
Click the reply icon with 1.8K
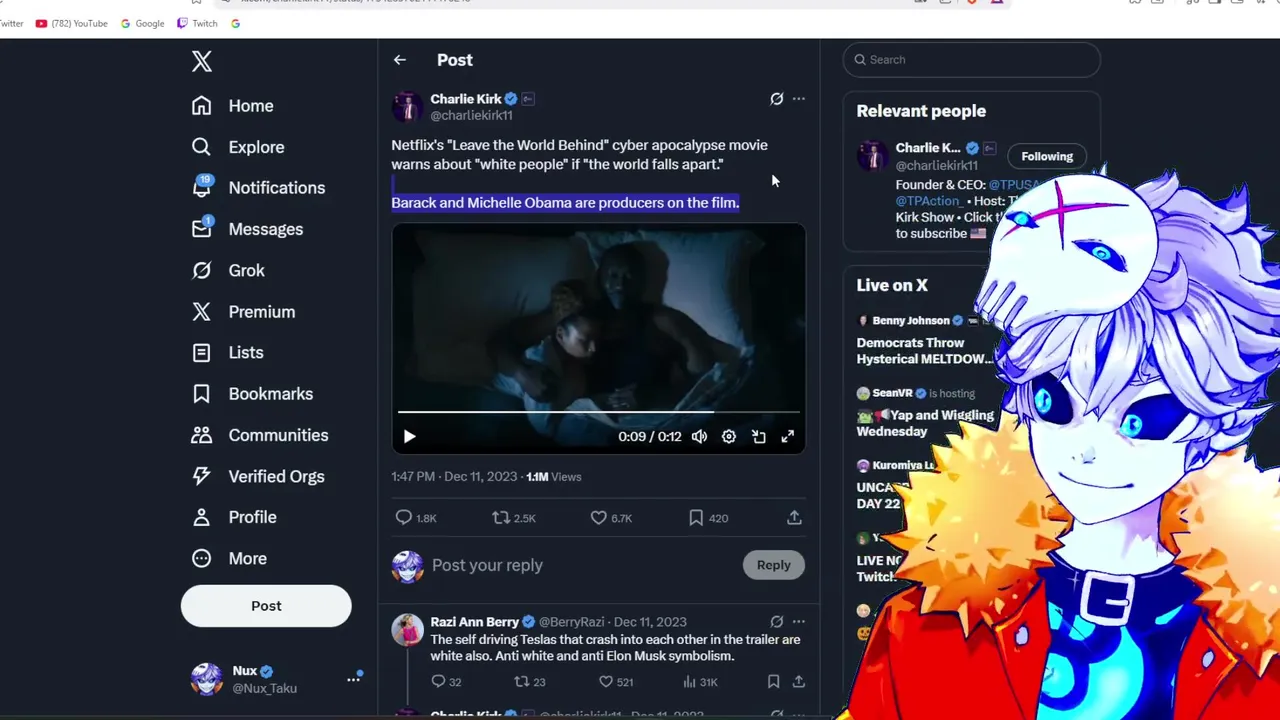point(404,518)
